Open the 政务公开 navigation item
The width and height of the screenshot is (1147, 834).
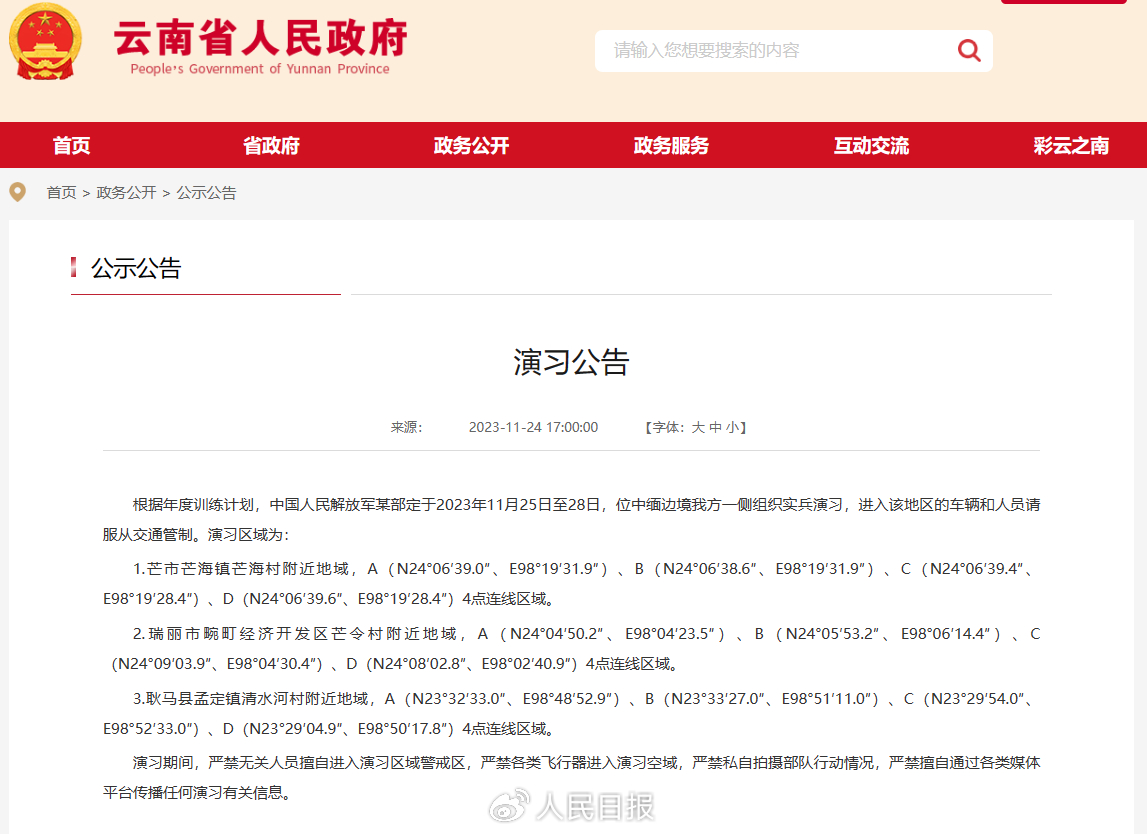click(x=471, y=146)
